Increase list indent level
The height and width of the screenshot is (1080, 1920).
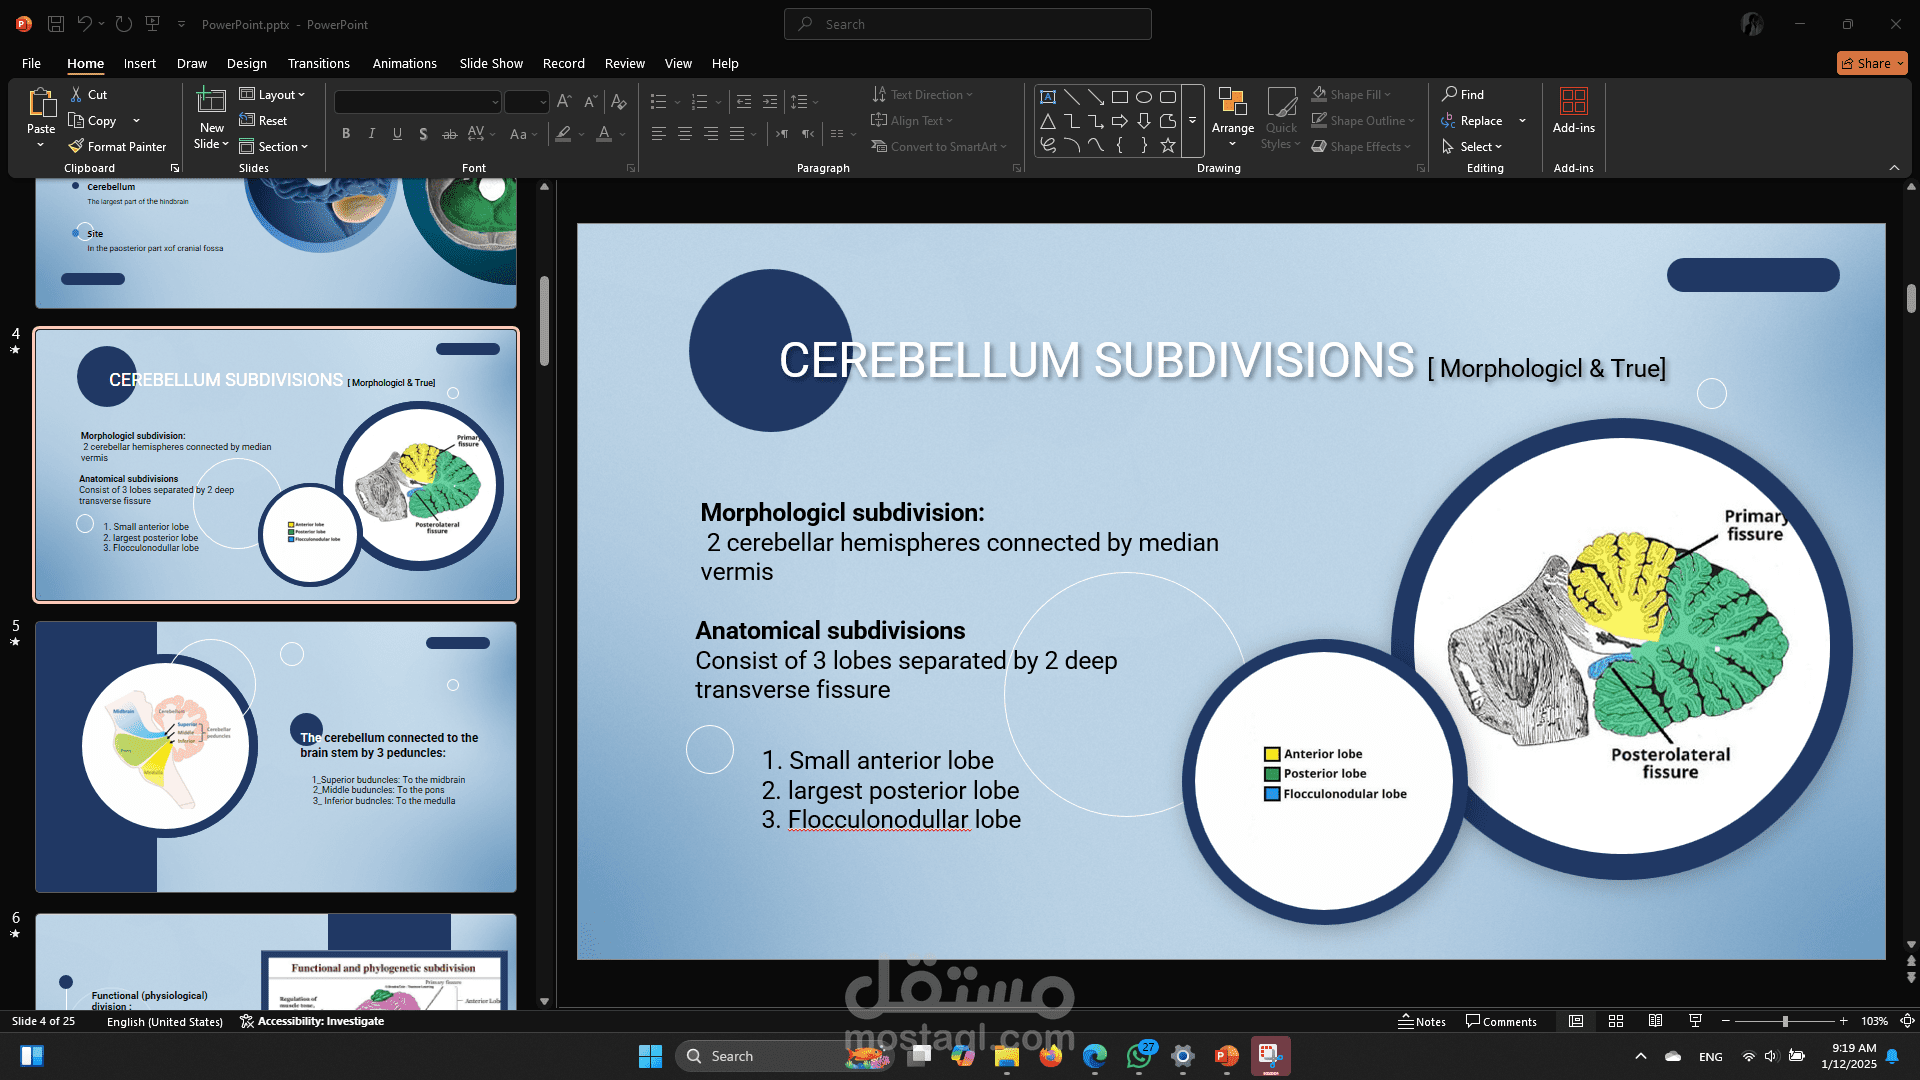pyautogui.click(x=770, y=101)
